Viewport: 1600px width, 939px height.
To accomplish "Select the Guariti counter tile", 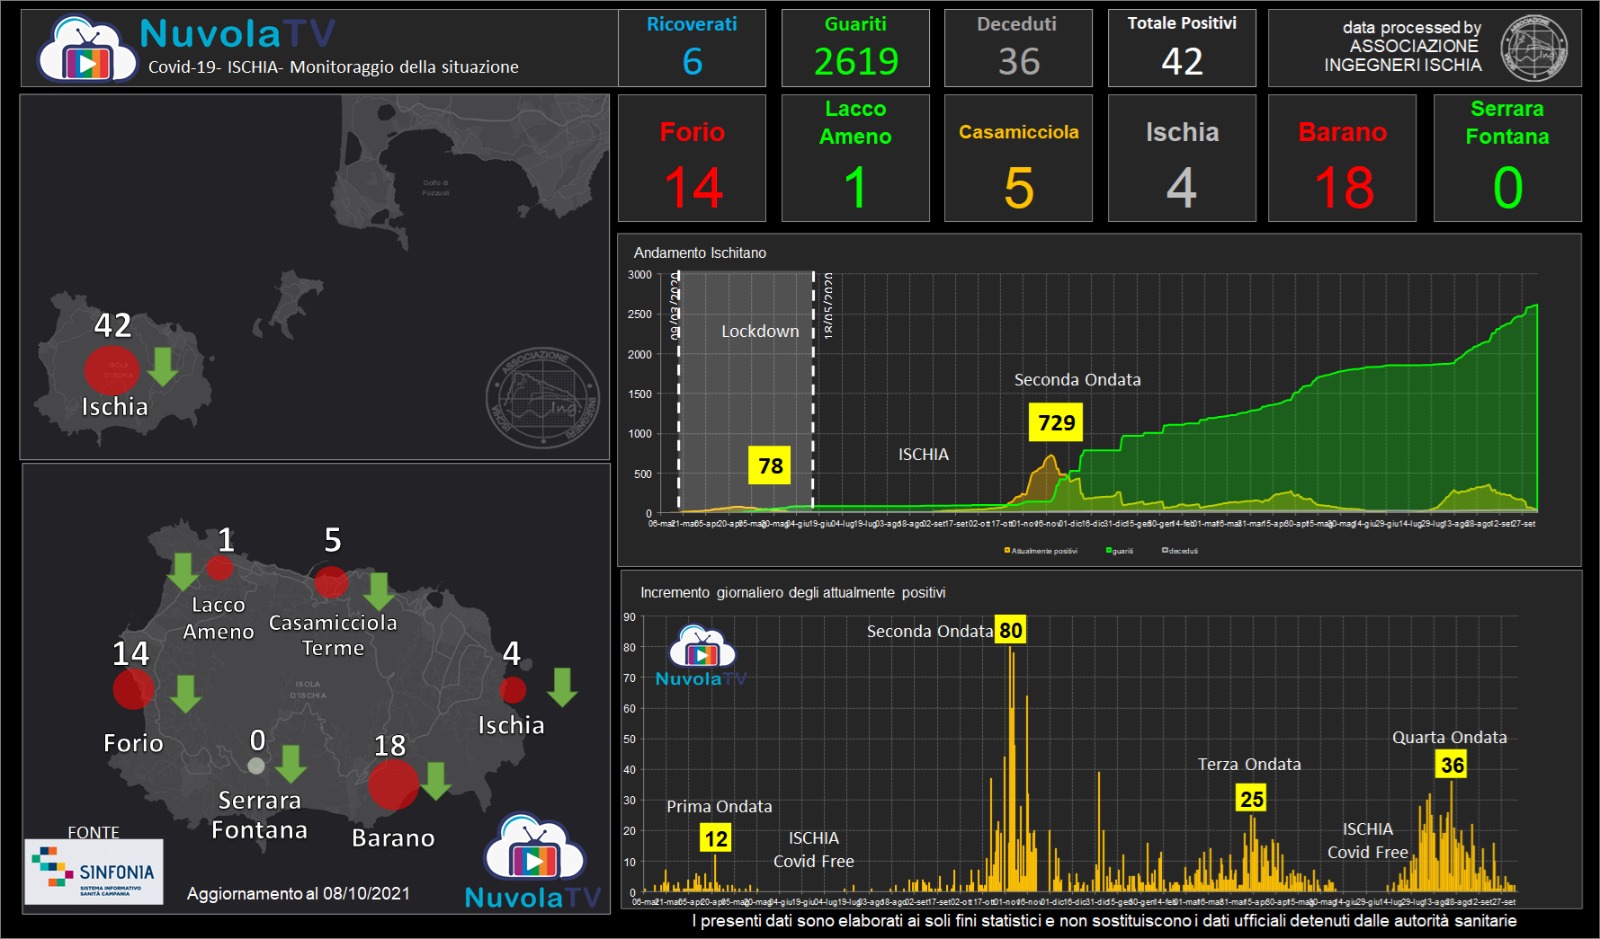I will tap(855, 48).
